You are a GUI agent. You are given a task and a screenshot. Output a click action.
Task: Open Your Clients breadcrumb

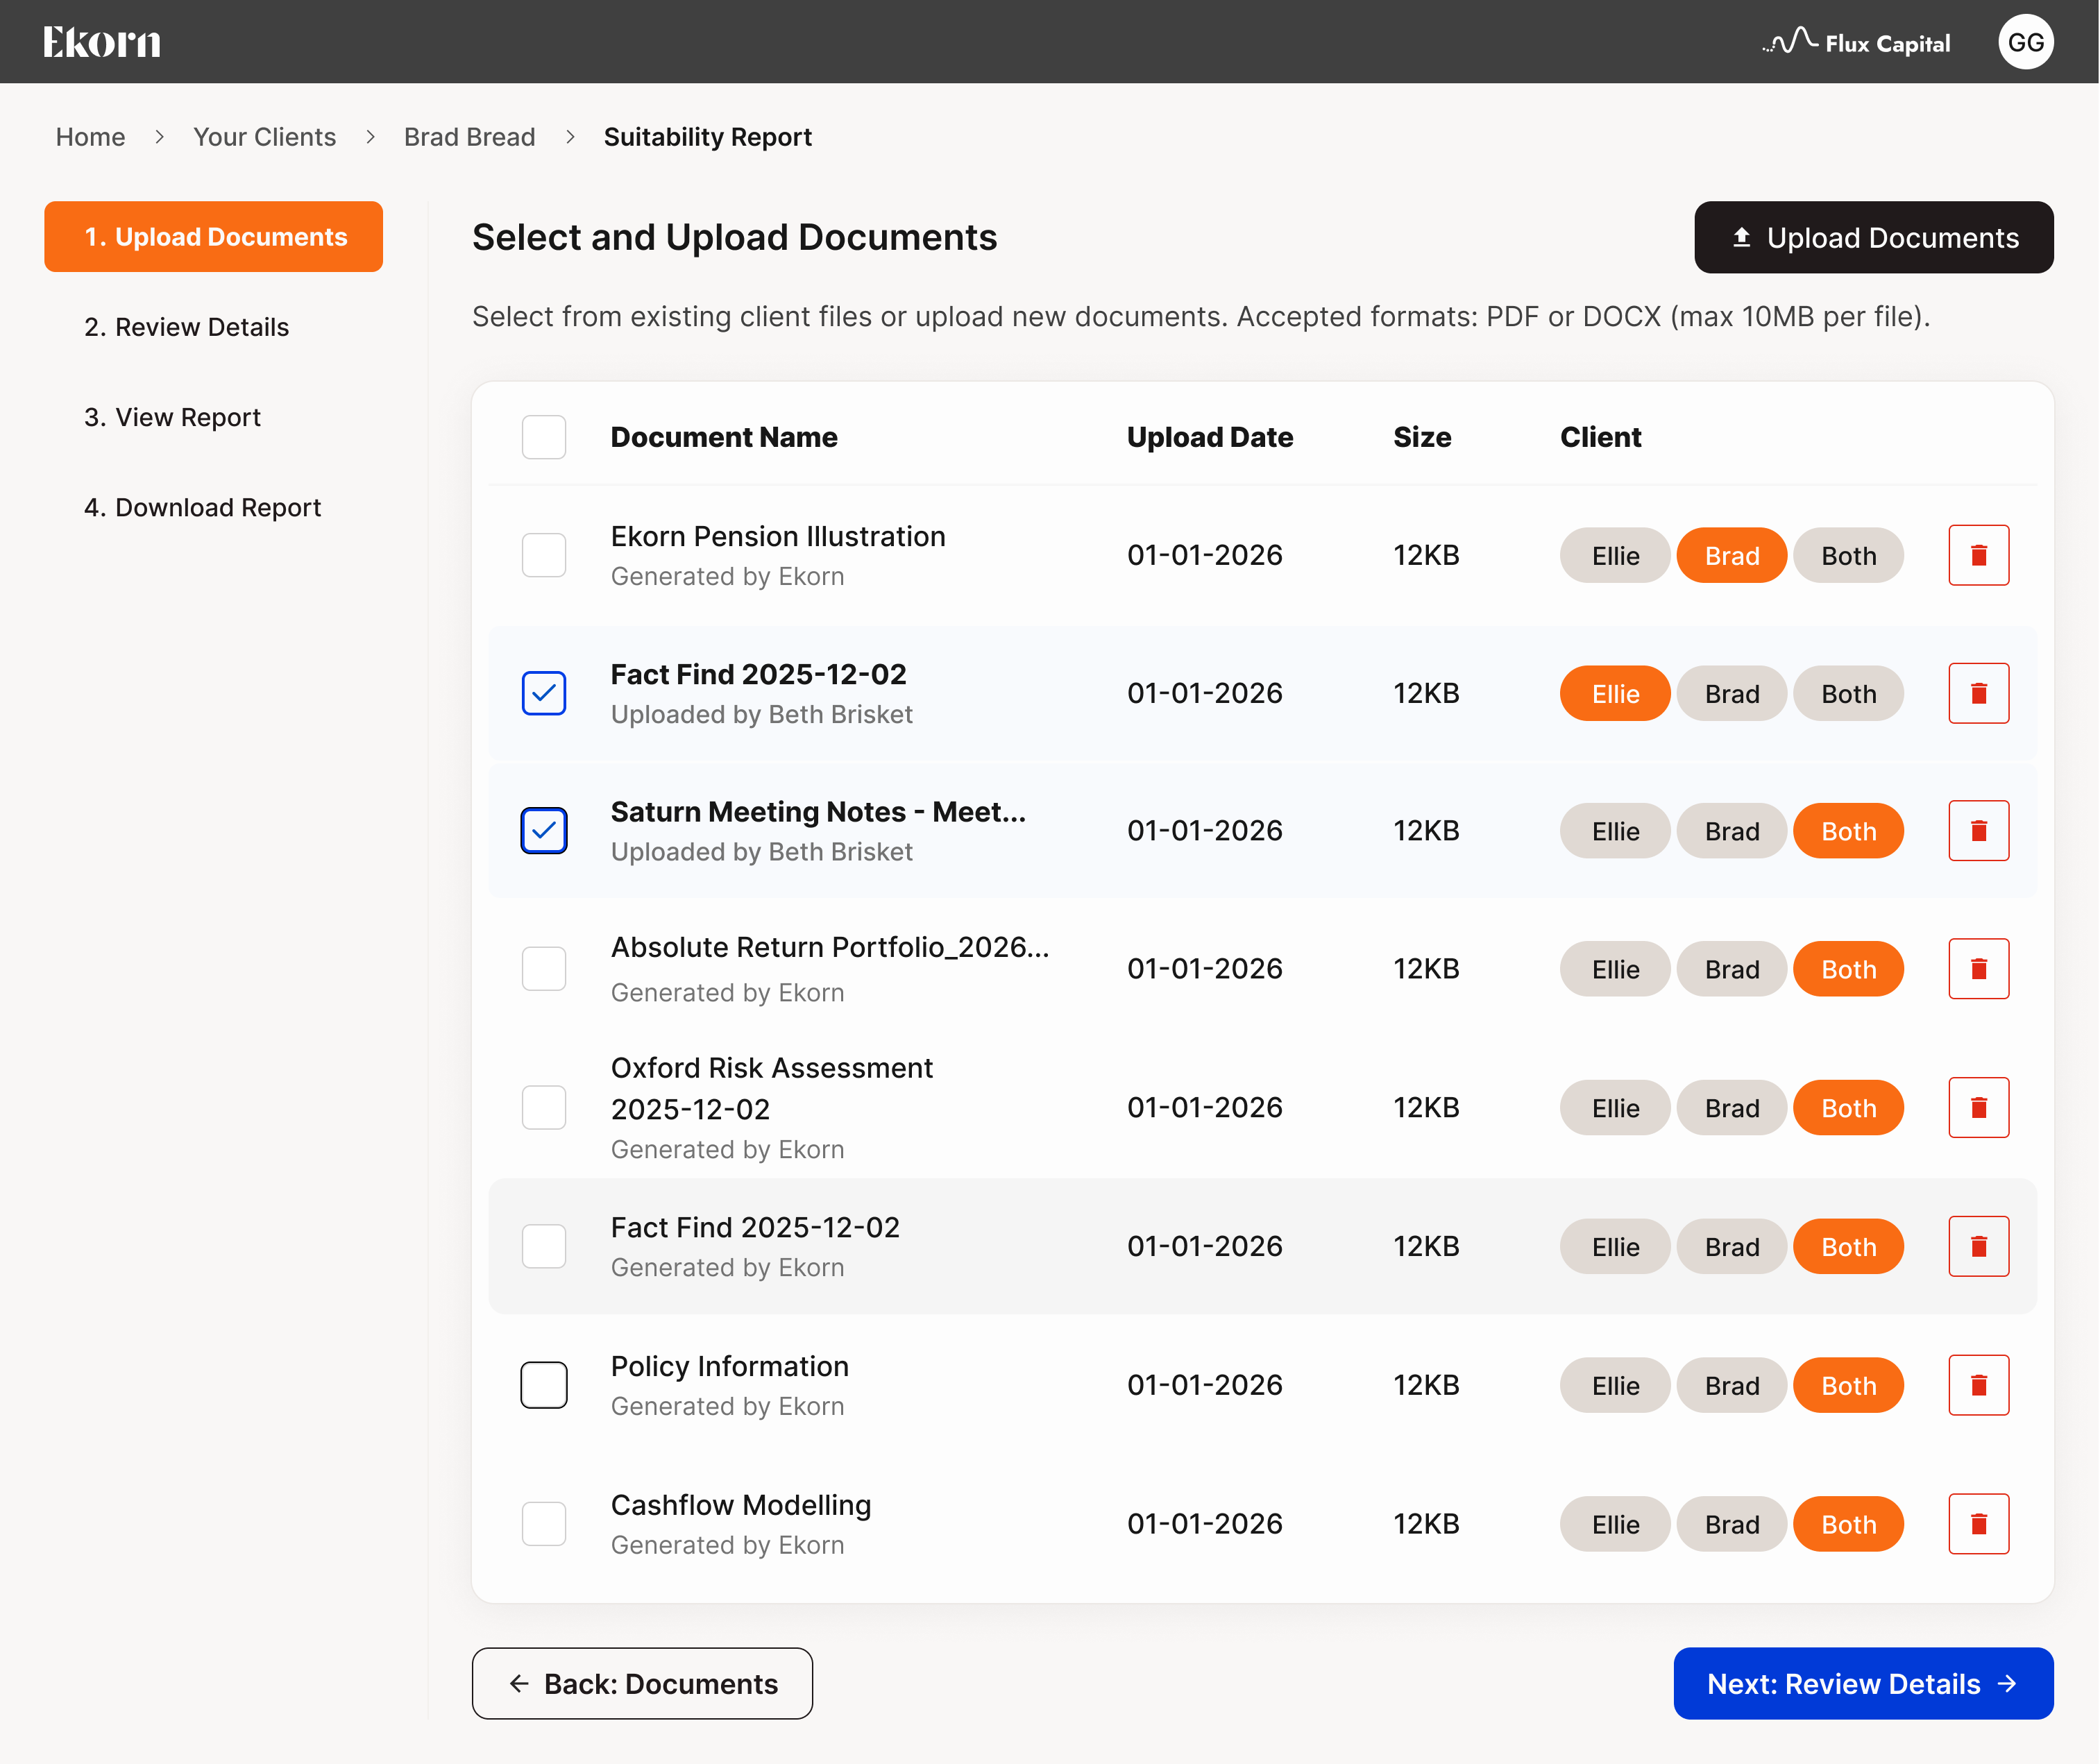pos(264,137)
